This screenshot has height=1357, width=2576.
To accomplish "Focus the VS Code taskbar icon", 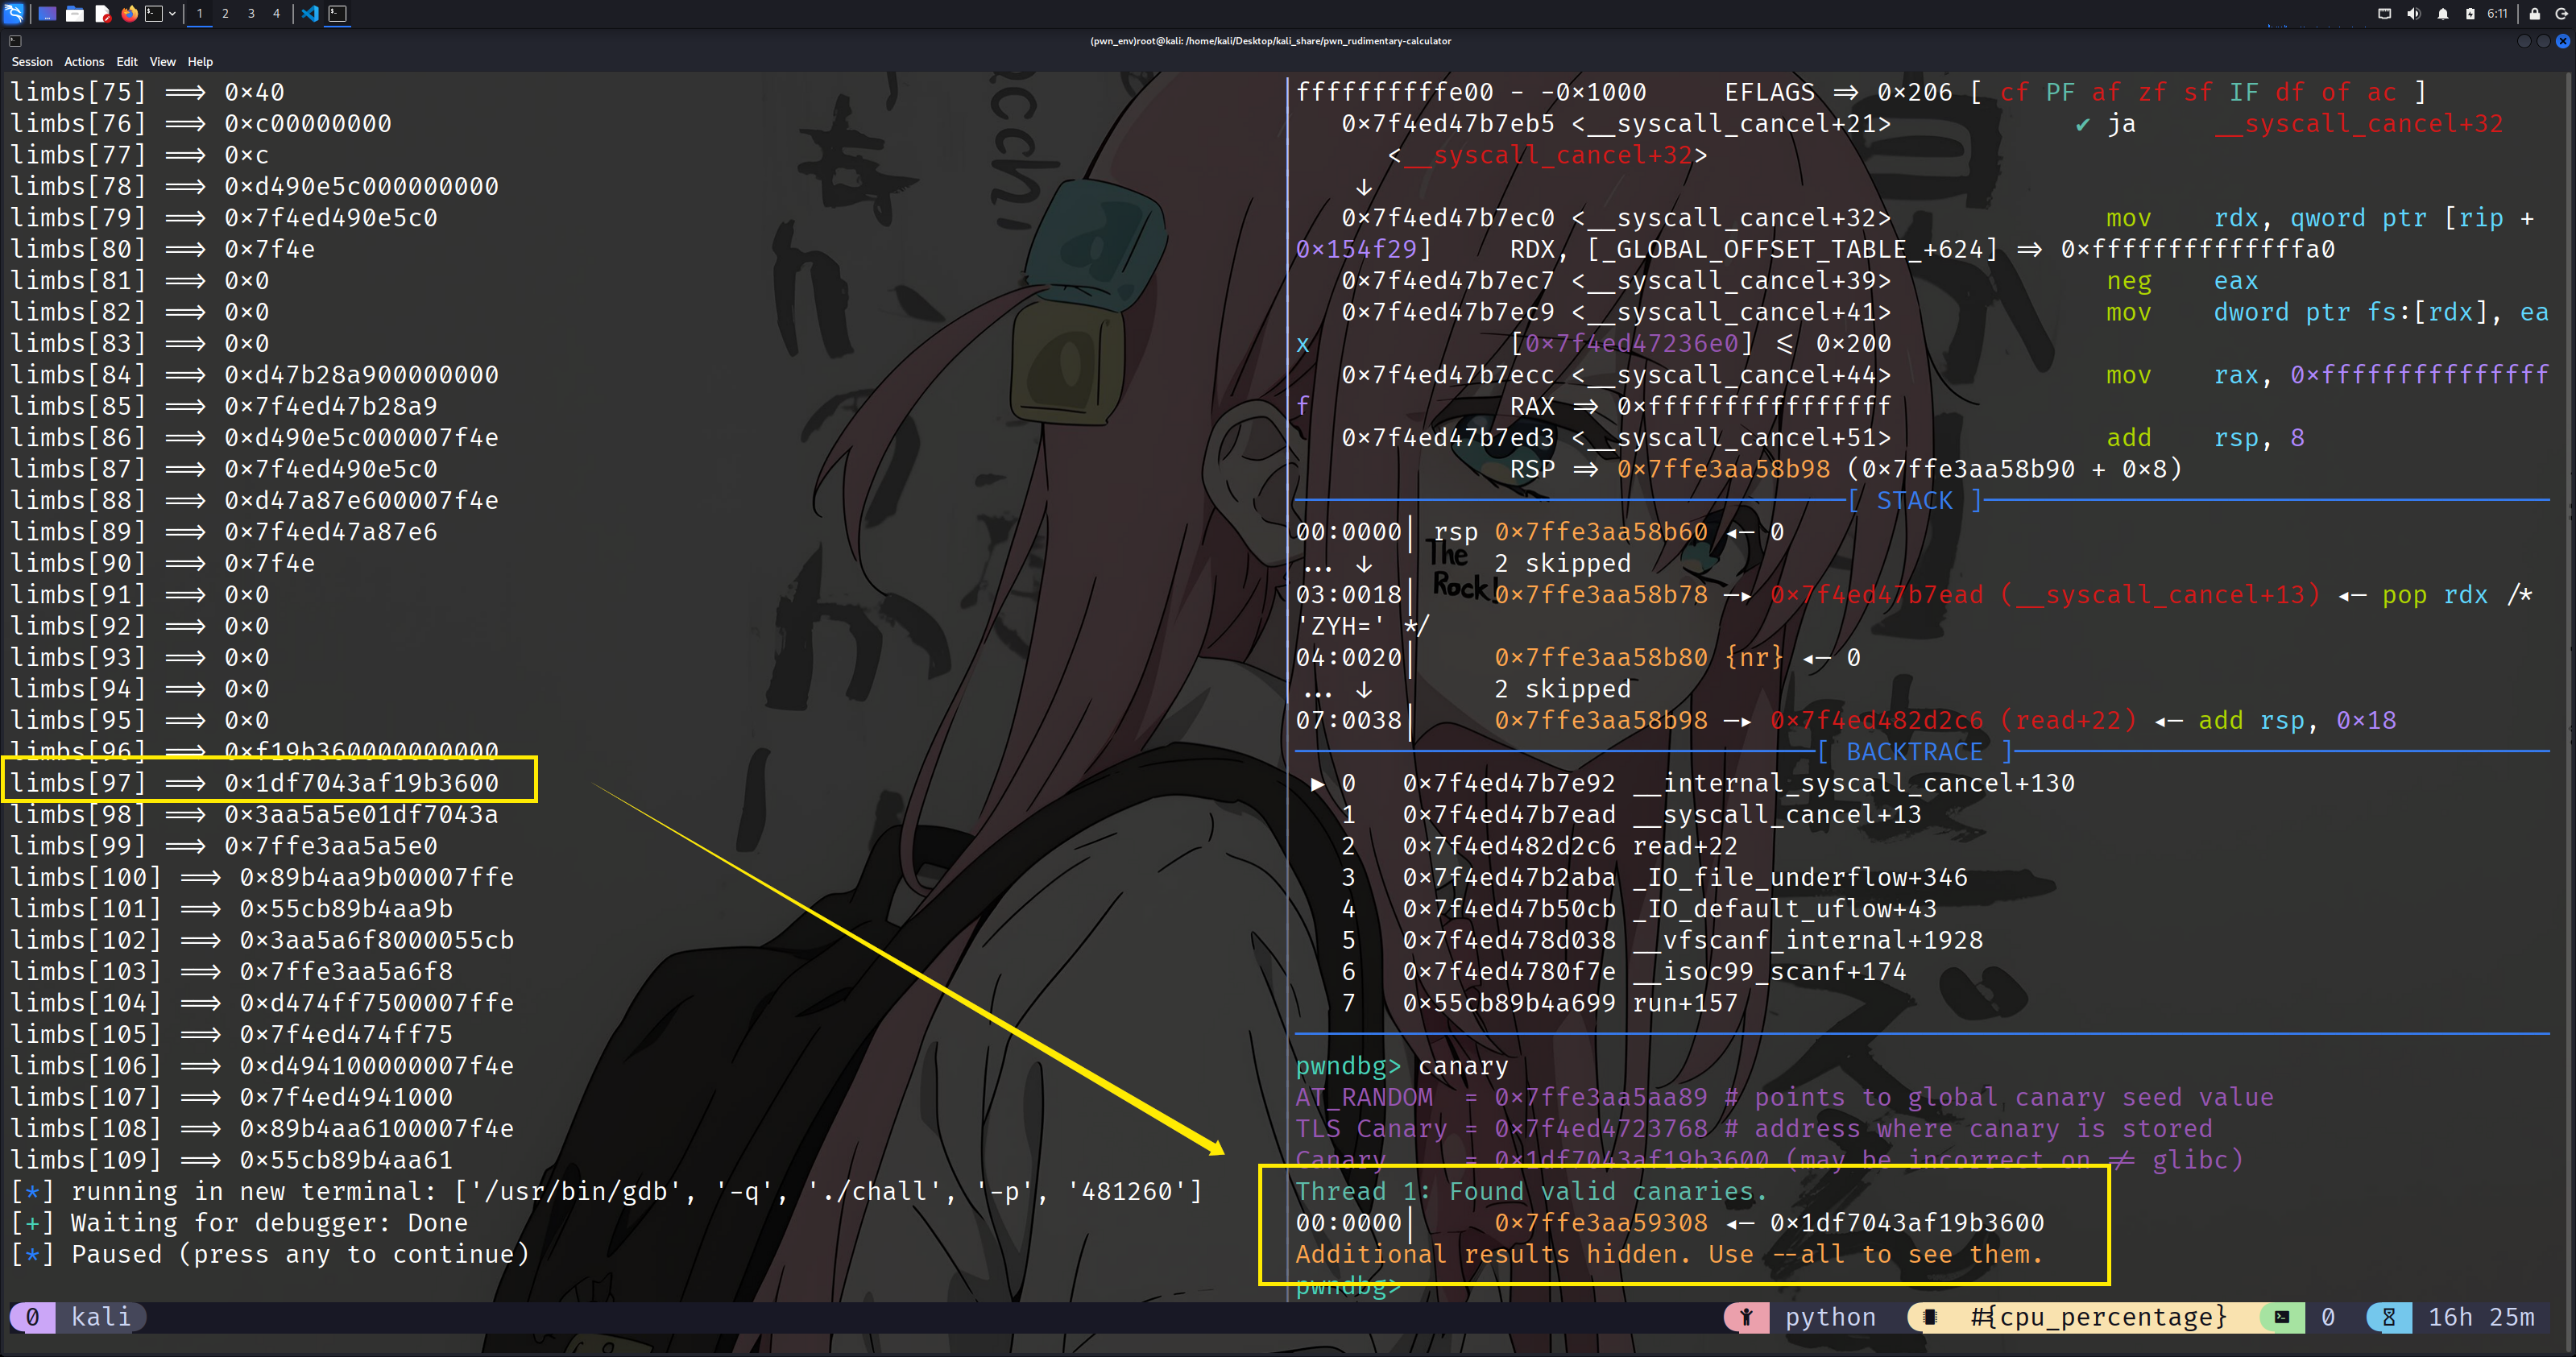I will click(310, 13).
